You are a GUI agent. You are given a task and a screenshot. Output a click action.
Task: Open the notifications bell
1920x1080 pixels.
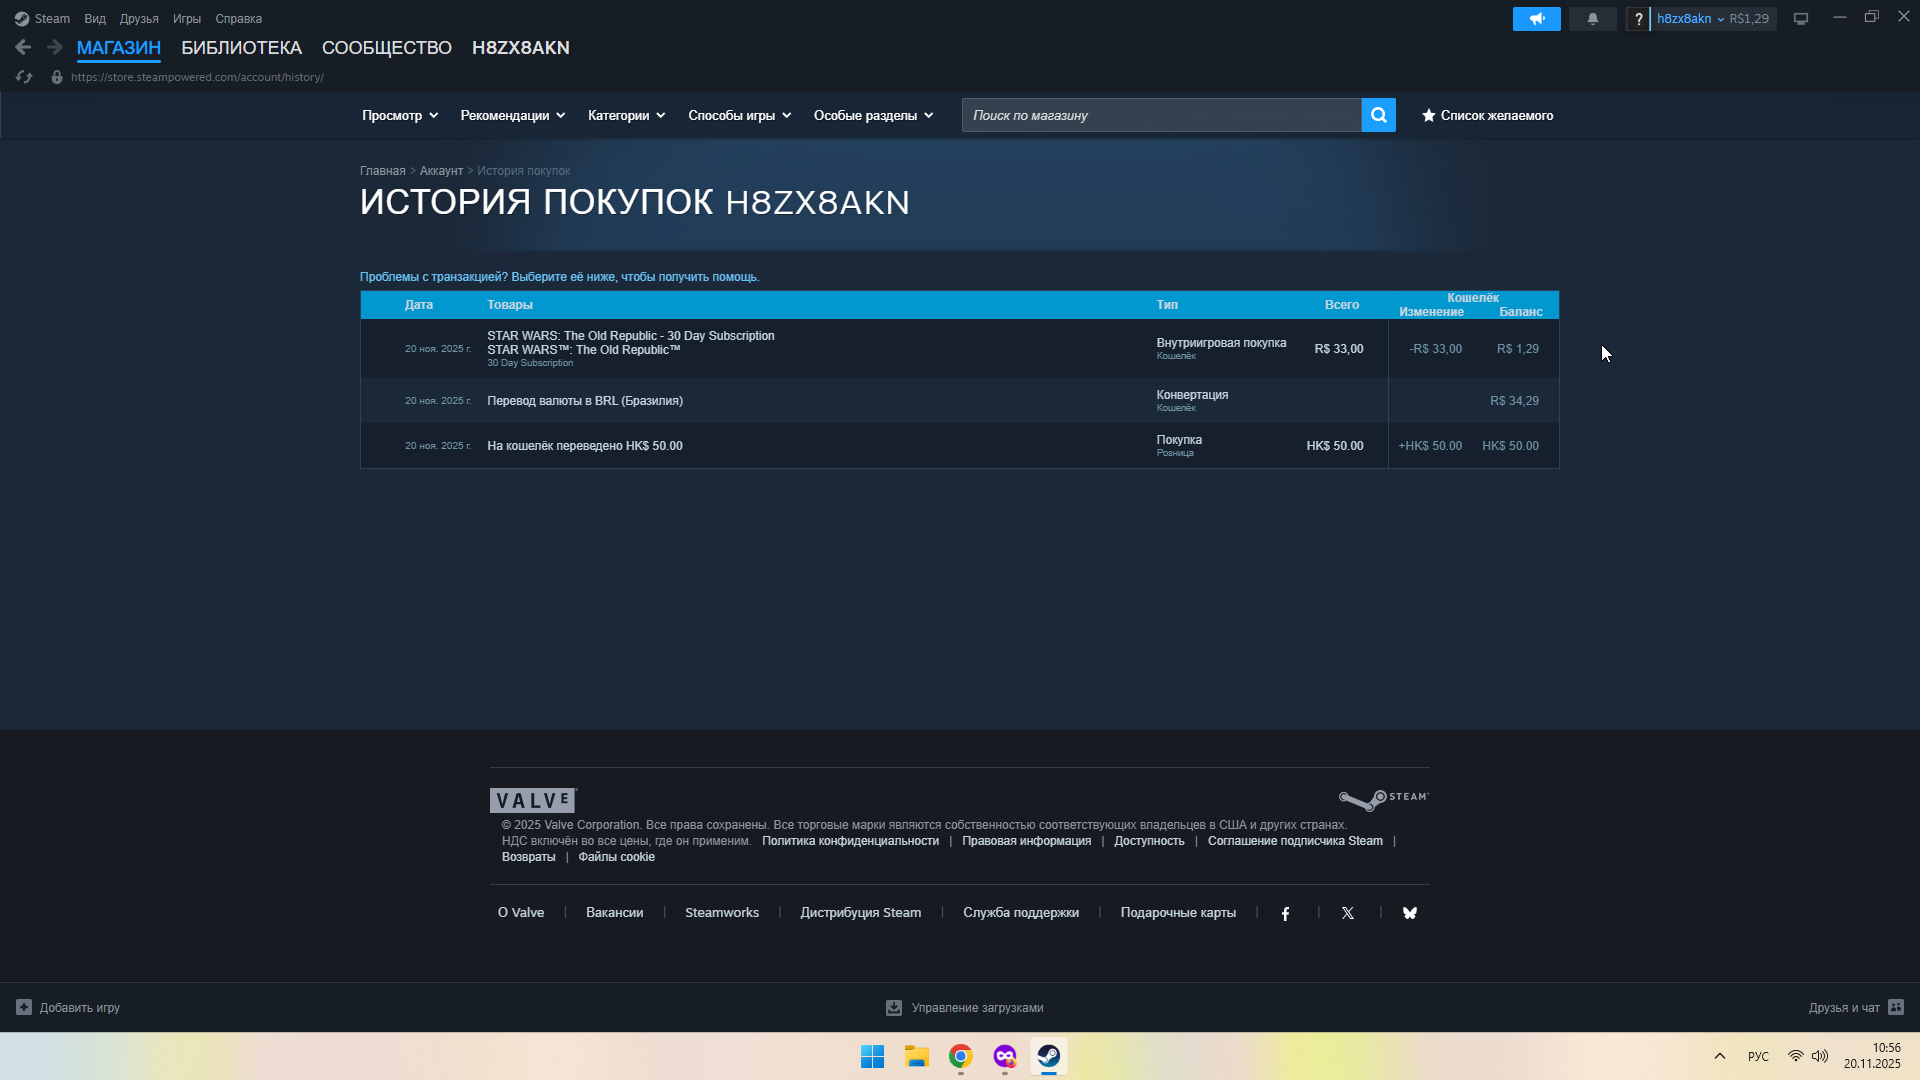click(x=1592, y=19)
